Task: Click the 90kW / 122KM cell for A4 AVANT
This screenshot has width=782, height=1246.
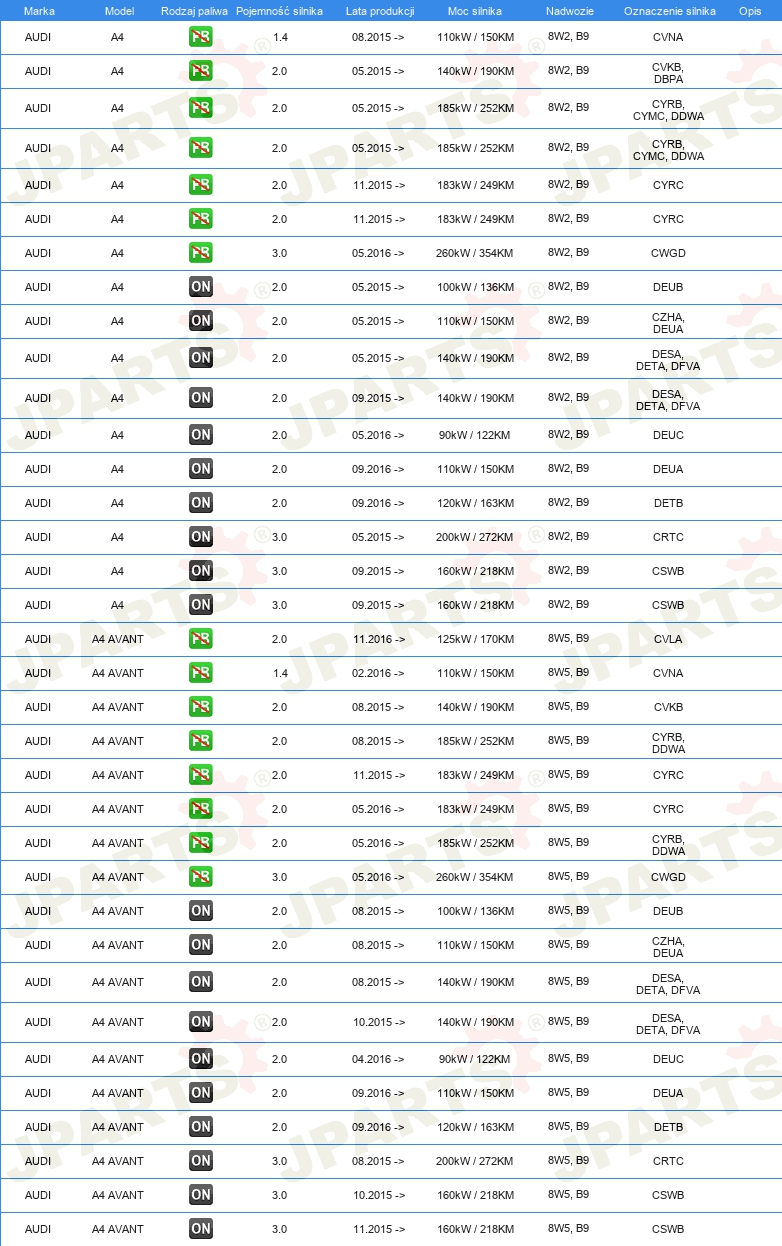Action: 475,1059
